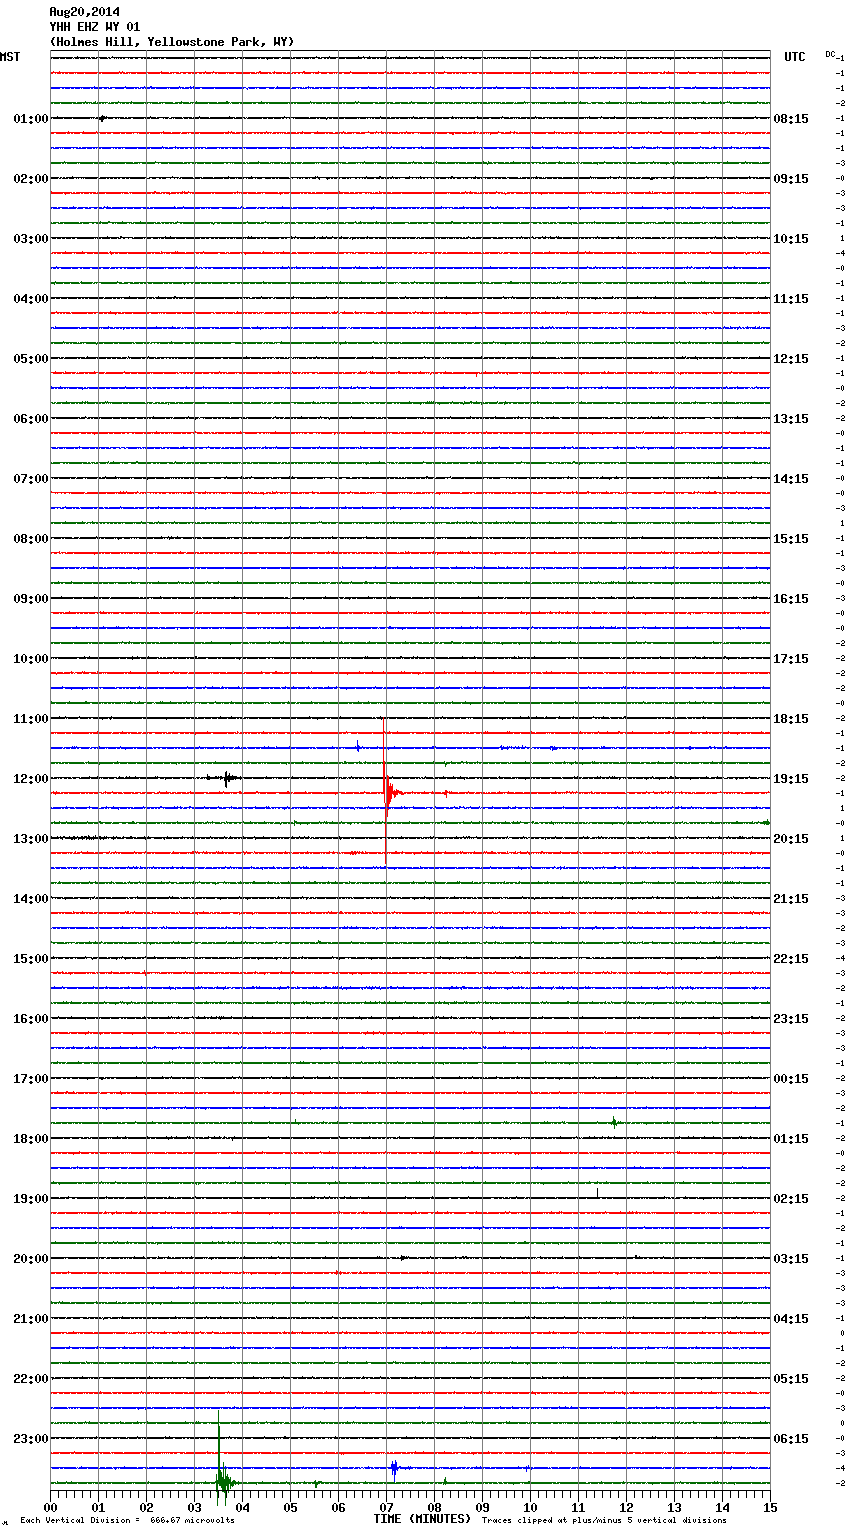Select the 13:00 MST row label
The image size is (850, 1534).
[x=30, y=839]
